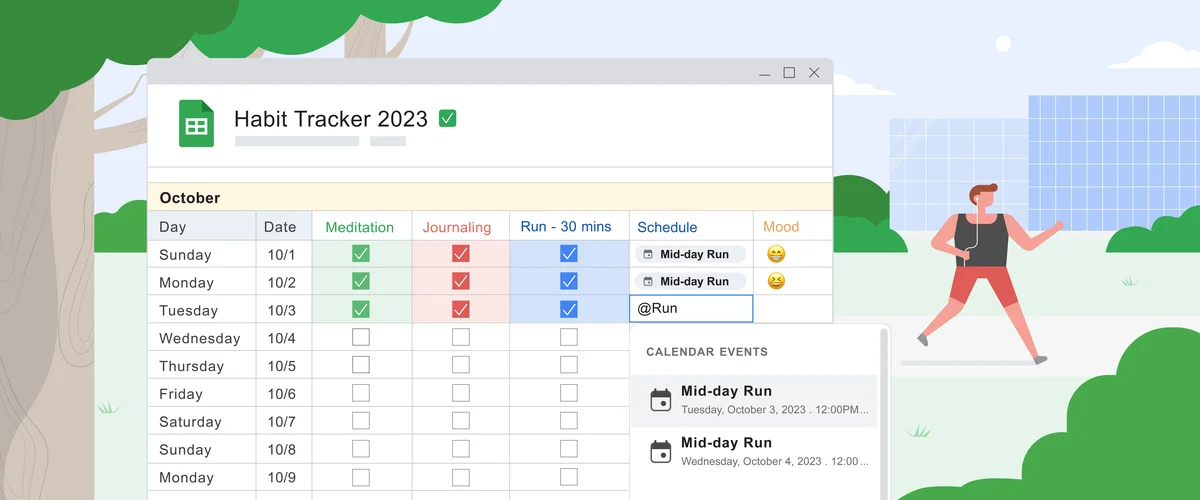1200x500 pixels.
Task: Open Sunday 10/1 Mid-day Run smart chip
Action: [691, 254]
